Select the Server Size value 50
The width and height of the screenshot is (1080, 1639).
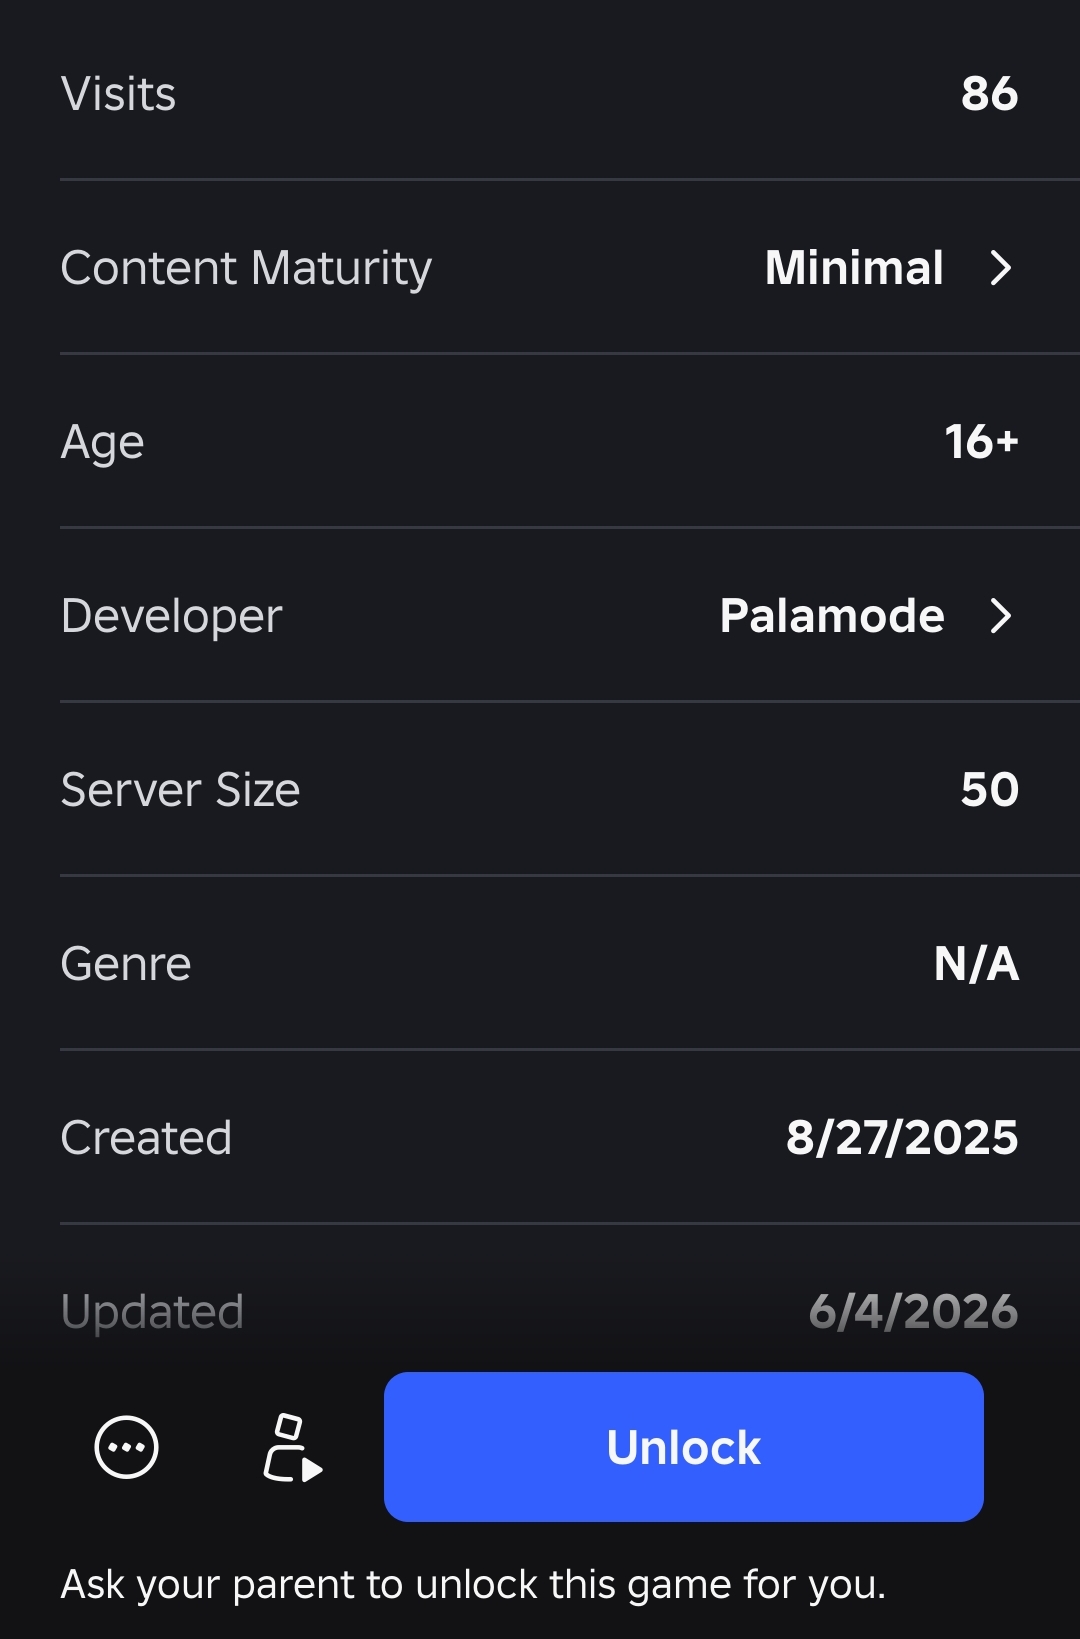point(989,790)
